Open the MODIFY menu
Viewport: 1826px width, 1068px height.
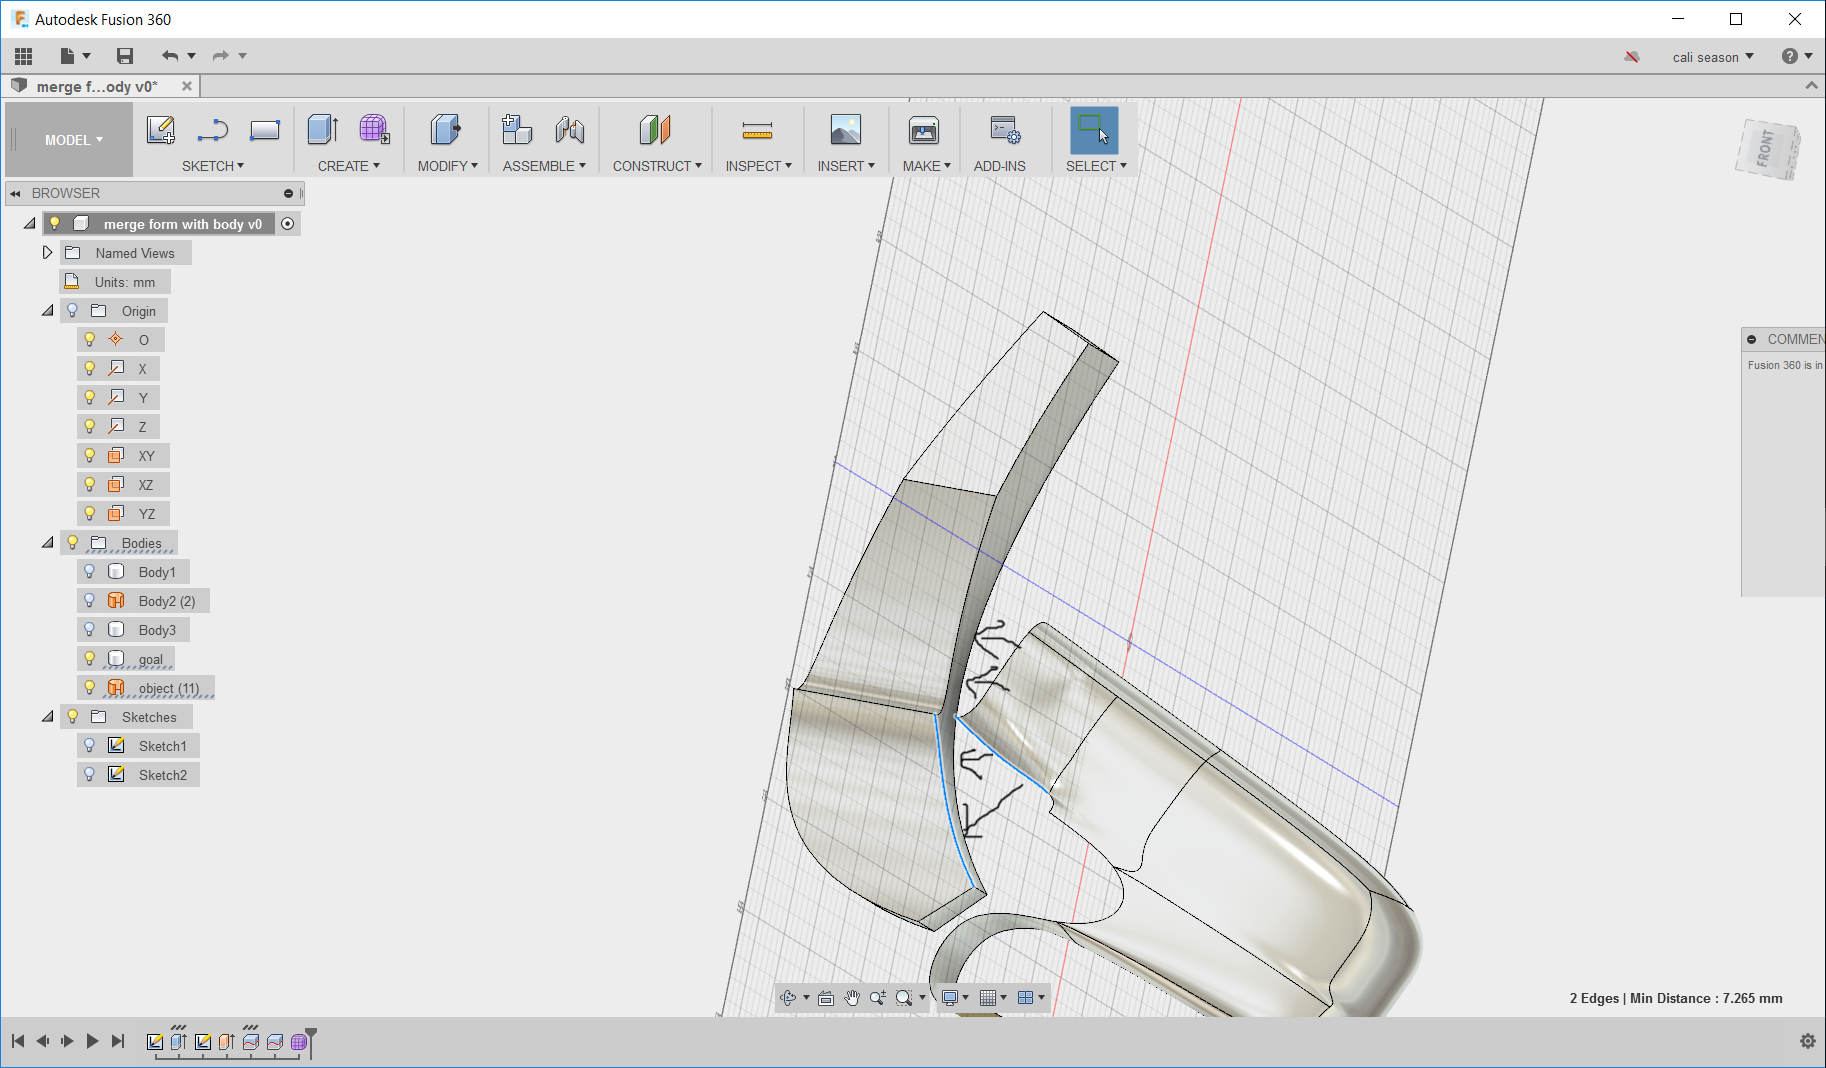click(x=447, y=166)
